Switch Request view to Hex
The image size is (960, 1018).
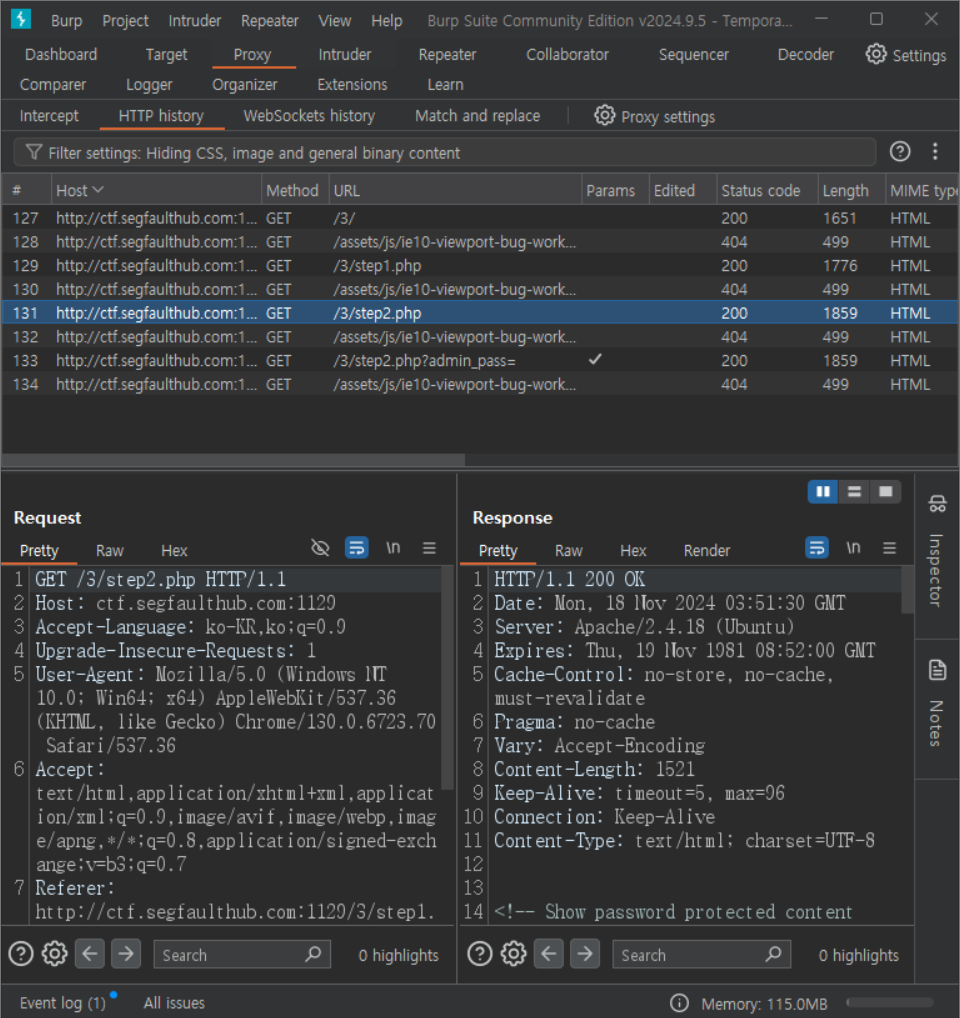click(174, 551)
